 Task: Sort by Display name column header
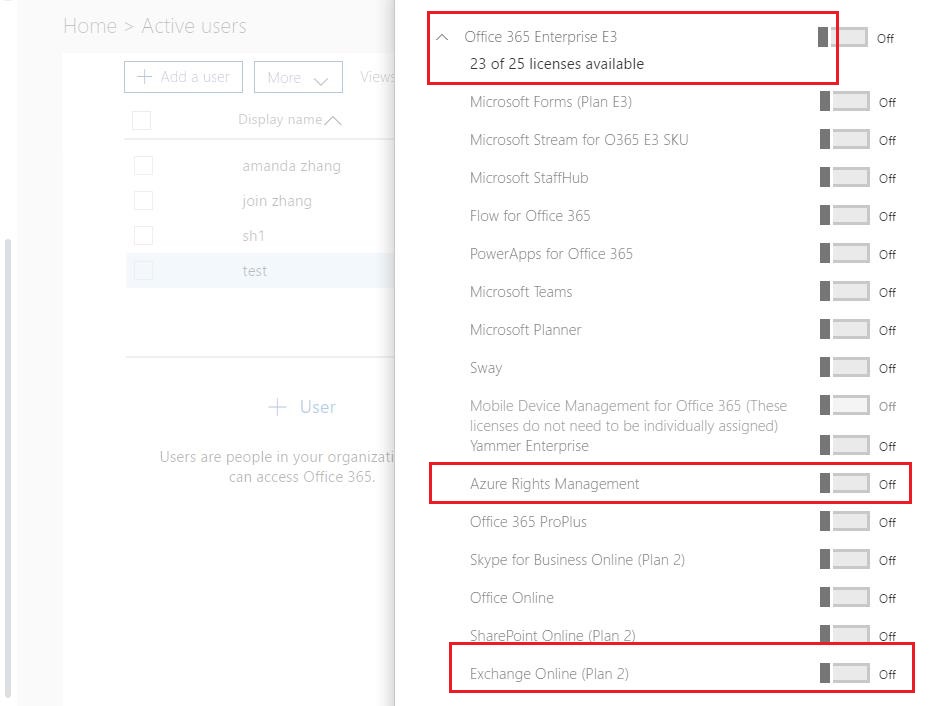coord(290,120)
